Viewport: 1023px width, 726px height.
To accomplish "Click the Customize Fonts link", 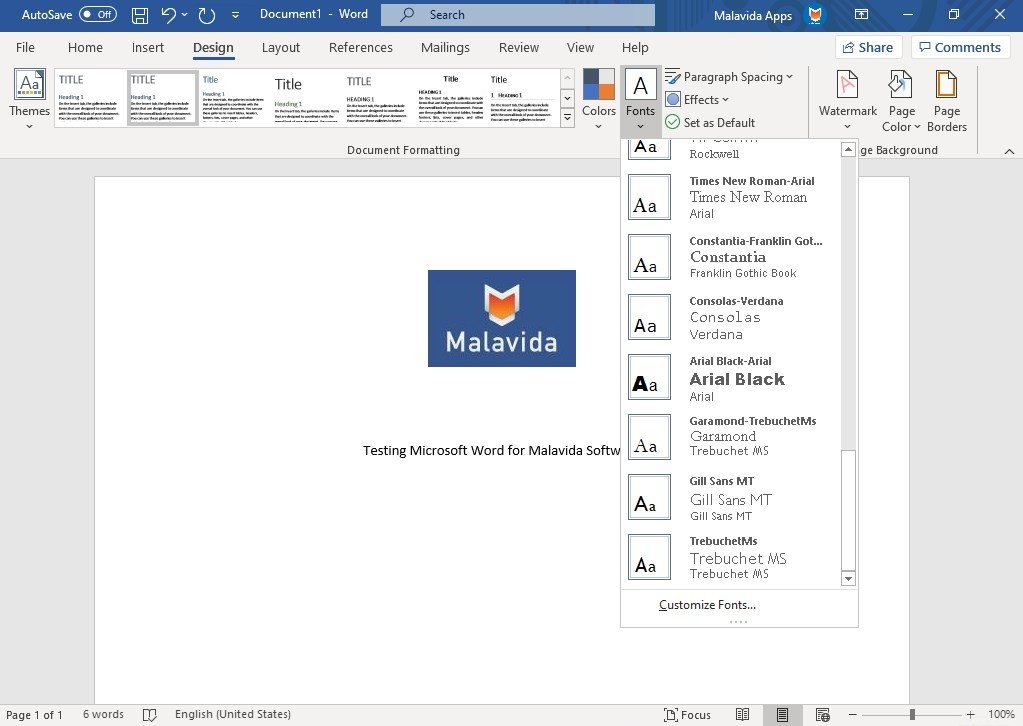I will click(707, 605).
